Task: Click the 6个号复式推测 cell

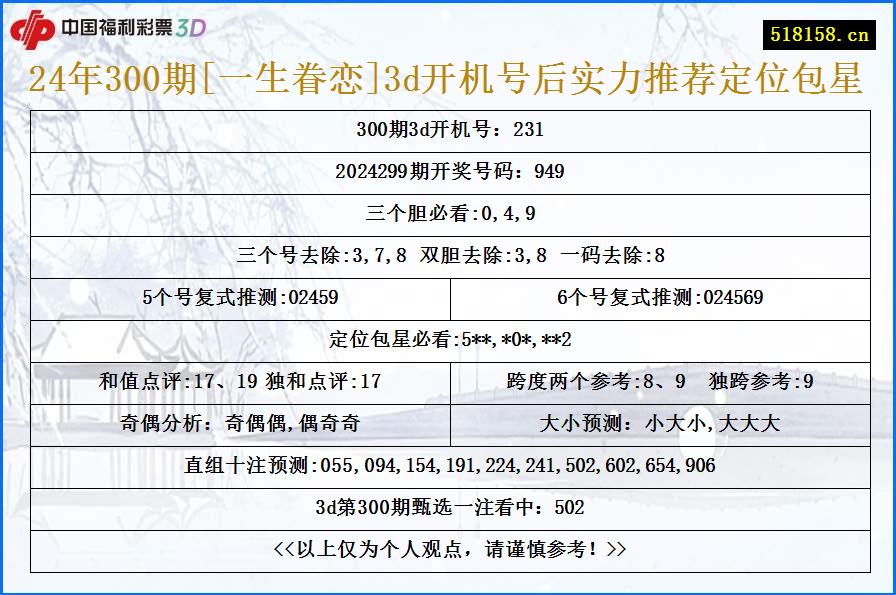Action: [660, 296]
